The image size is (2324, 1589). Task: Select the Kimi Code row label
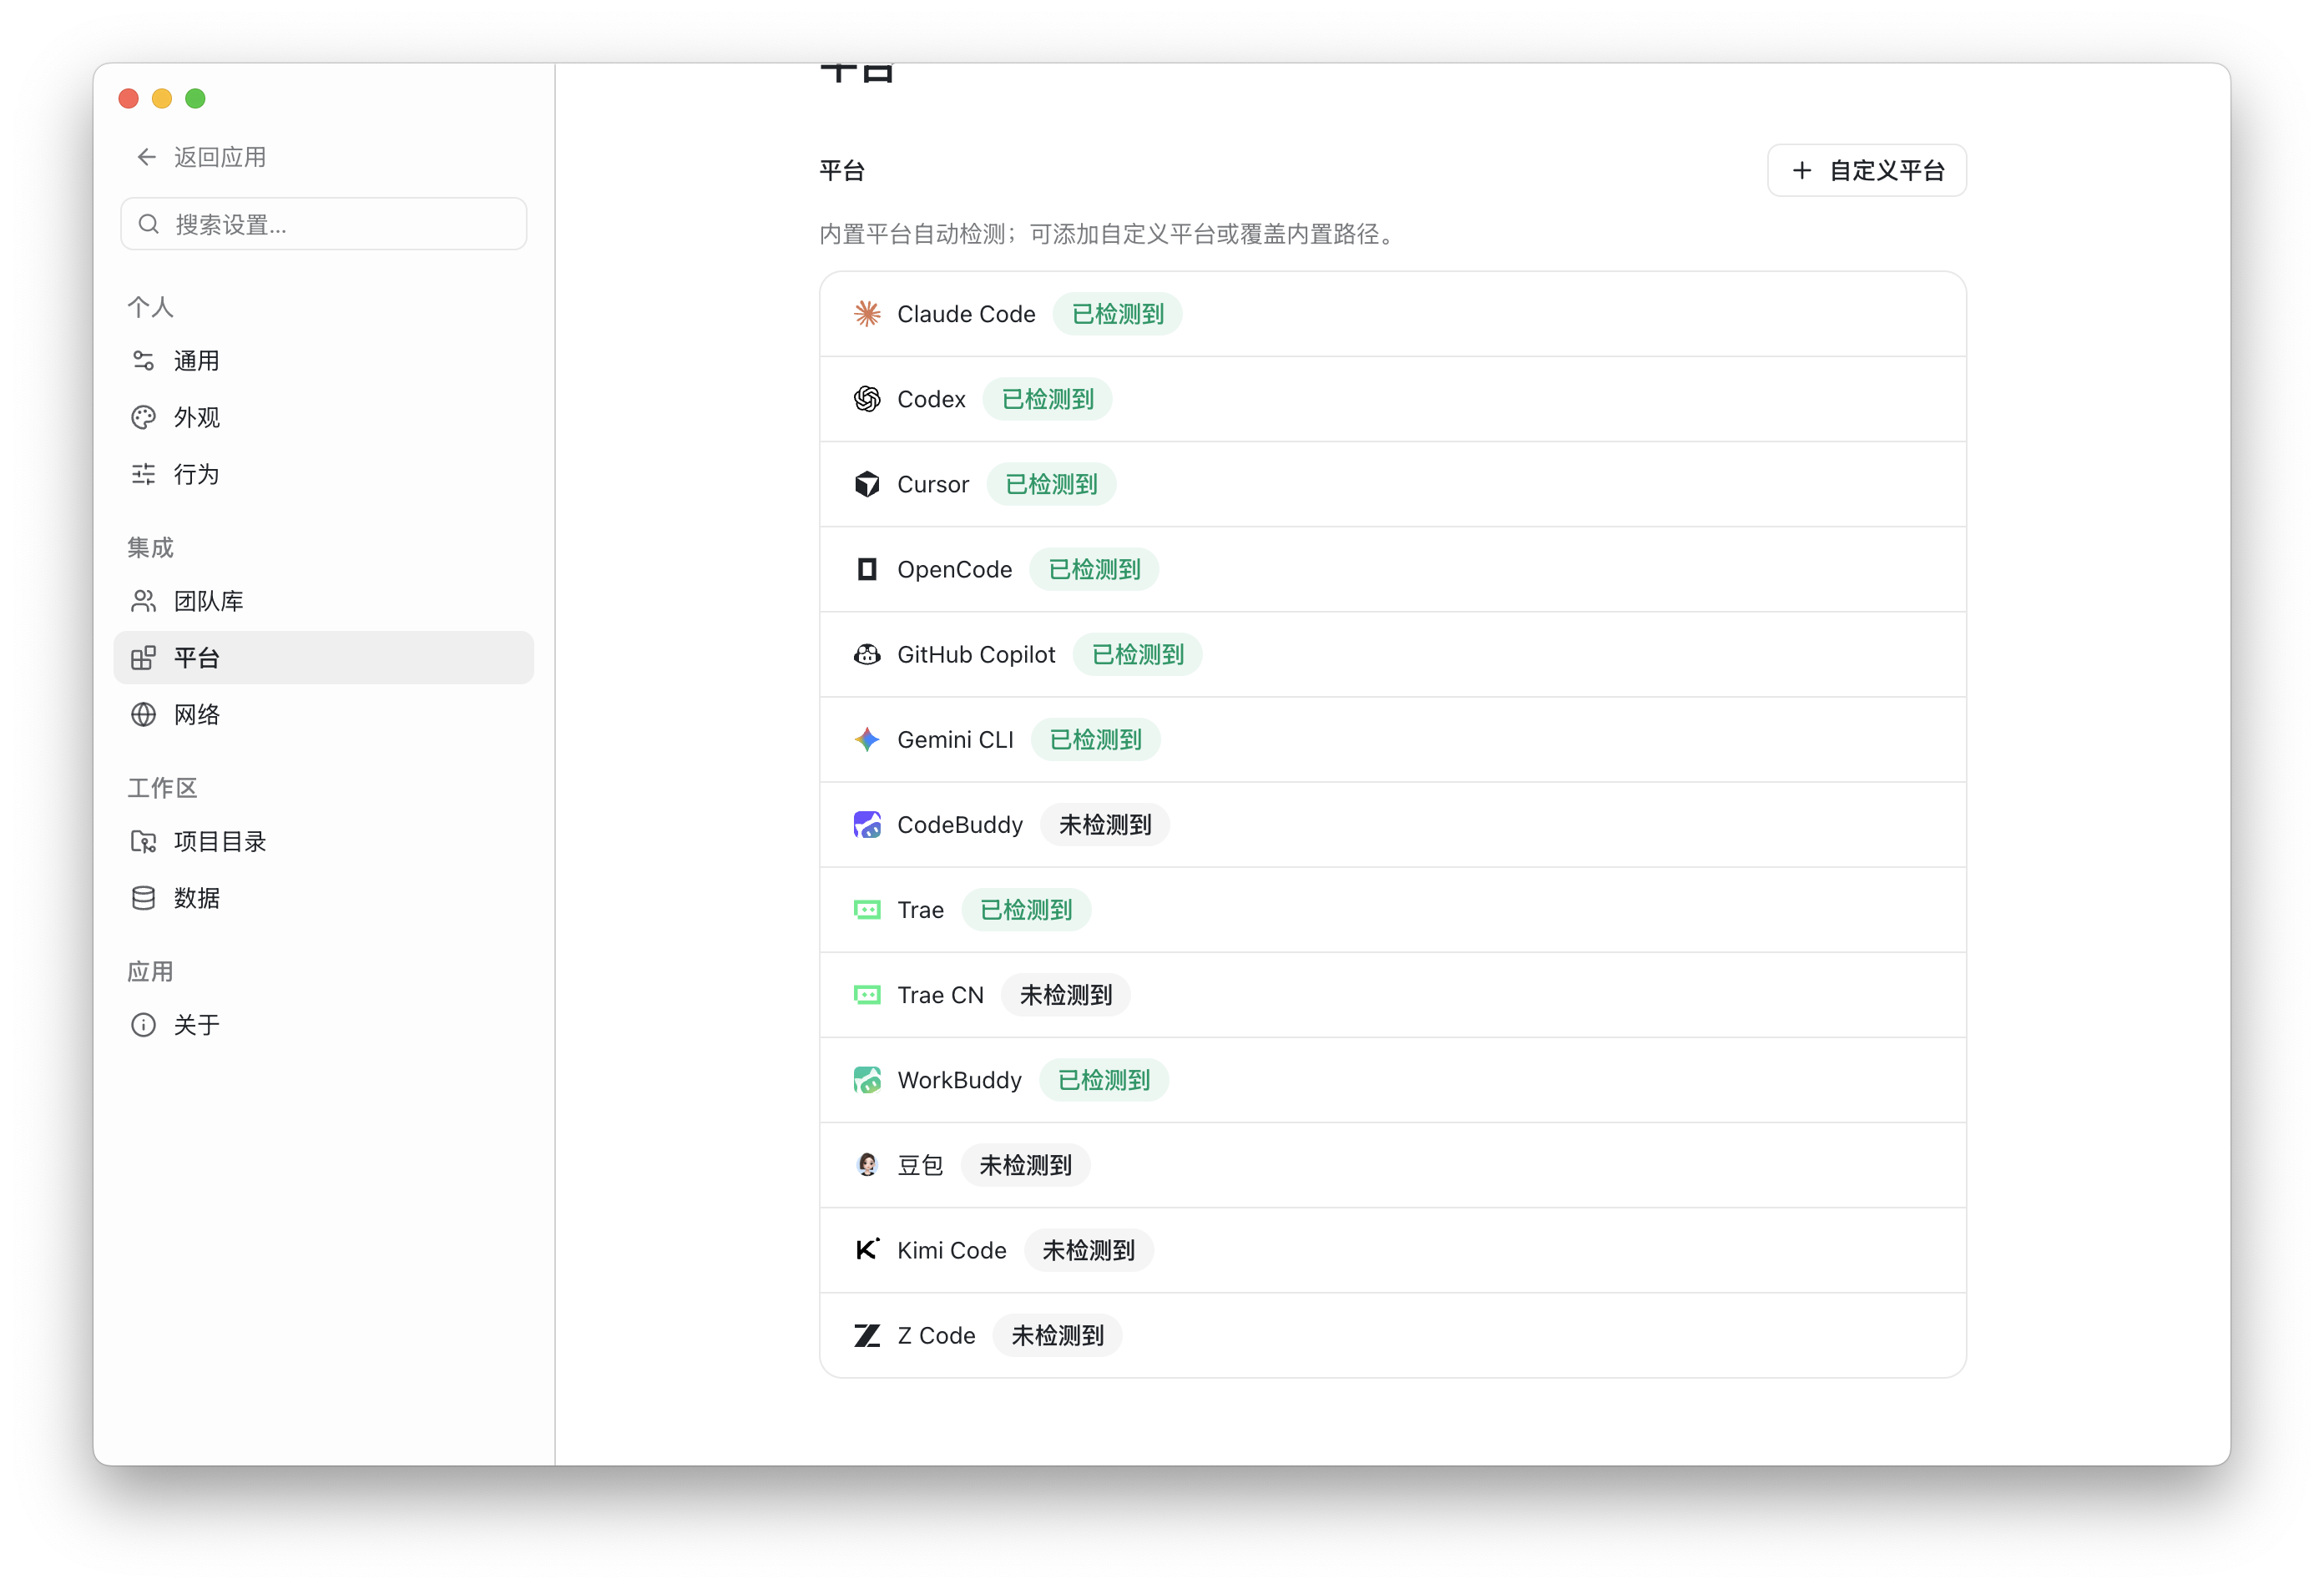click(951, 1250)
